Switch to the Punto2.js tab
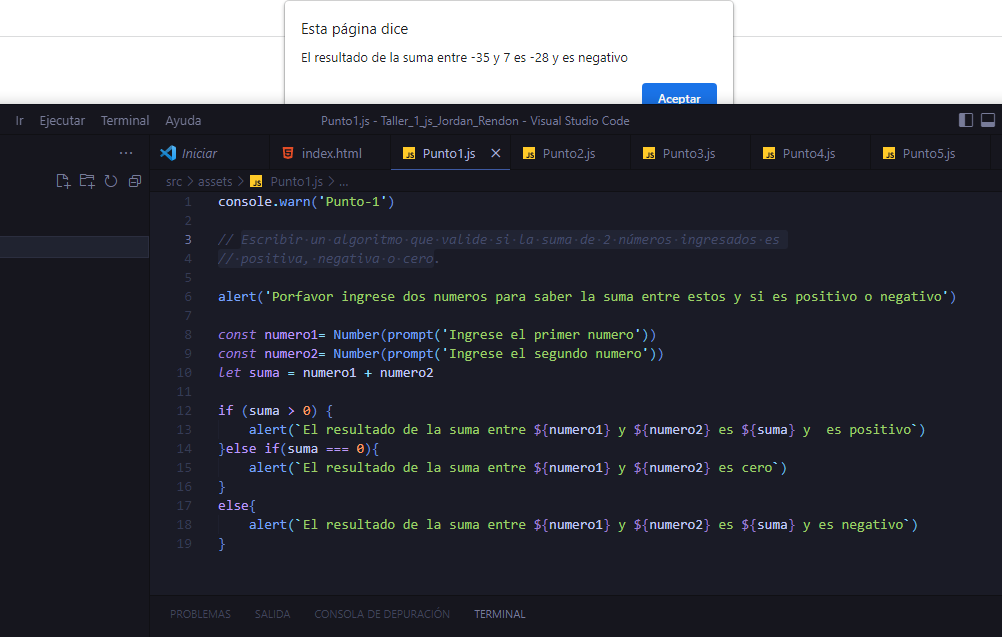Viewport: 1002px width, 637px height. (x=569, y=153)
